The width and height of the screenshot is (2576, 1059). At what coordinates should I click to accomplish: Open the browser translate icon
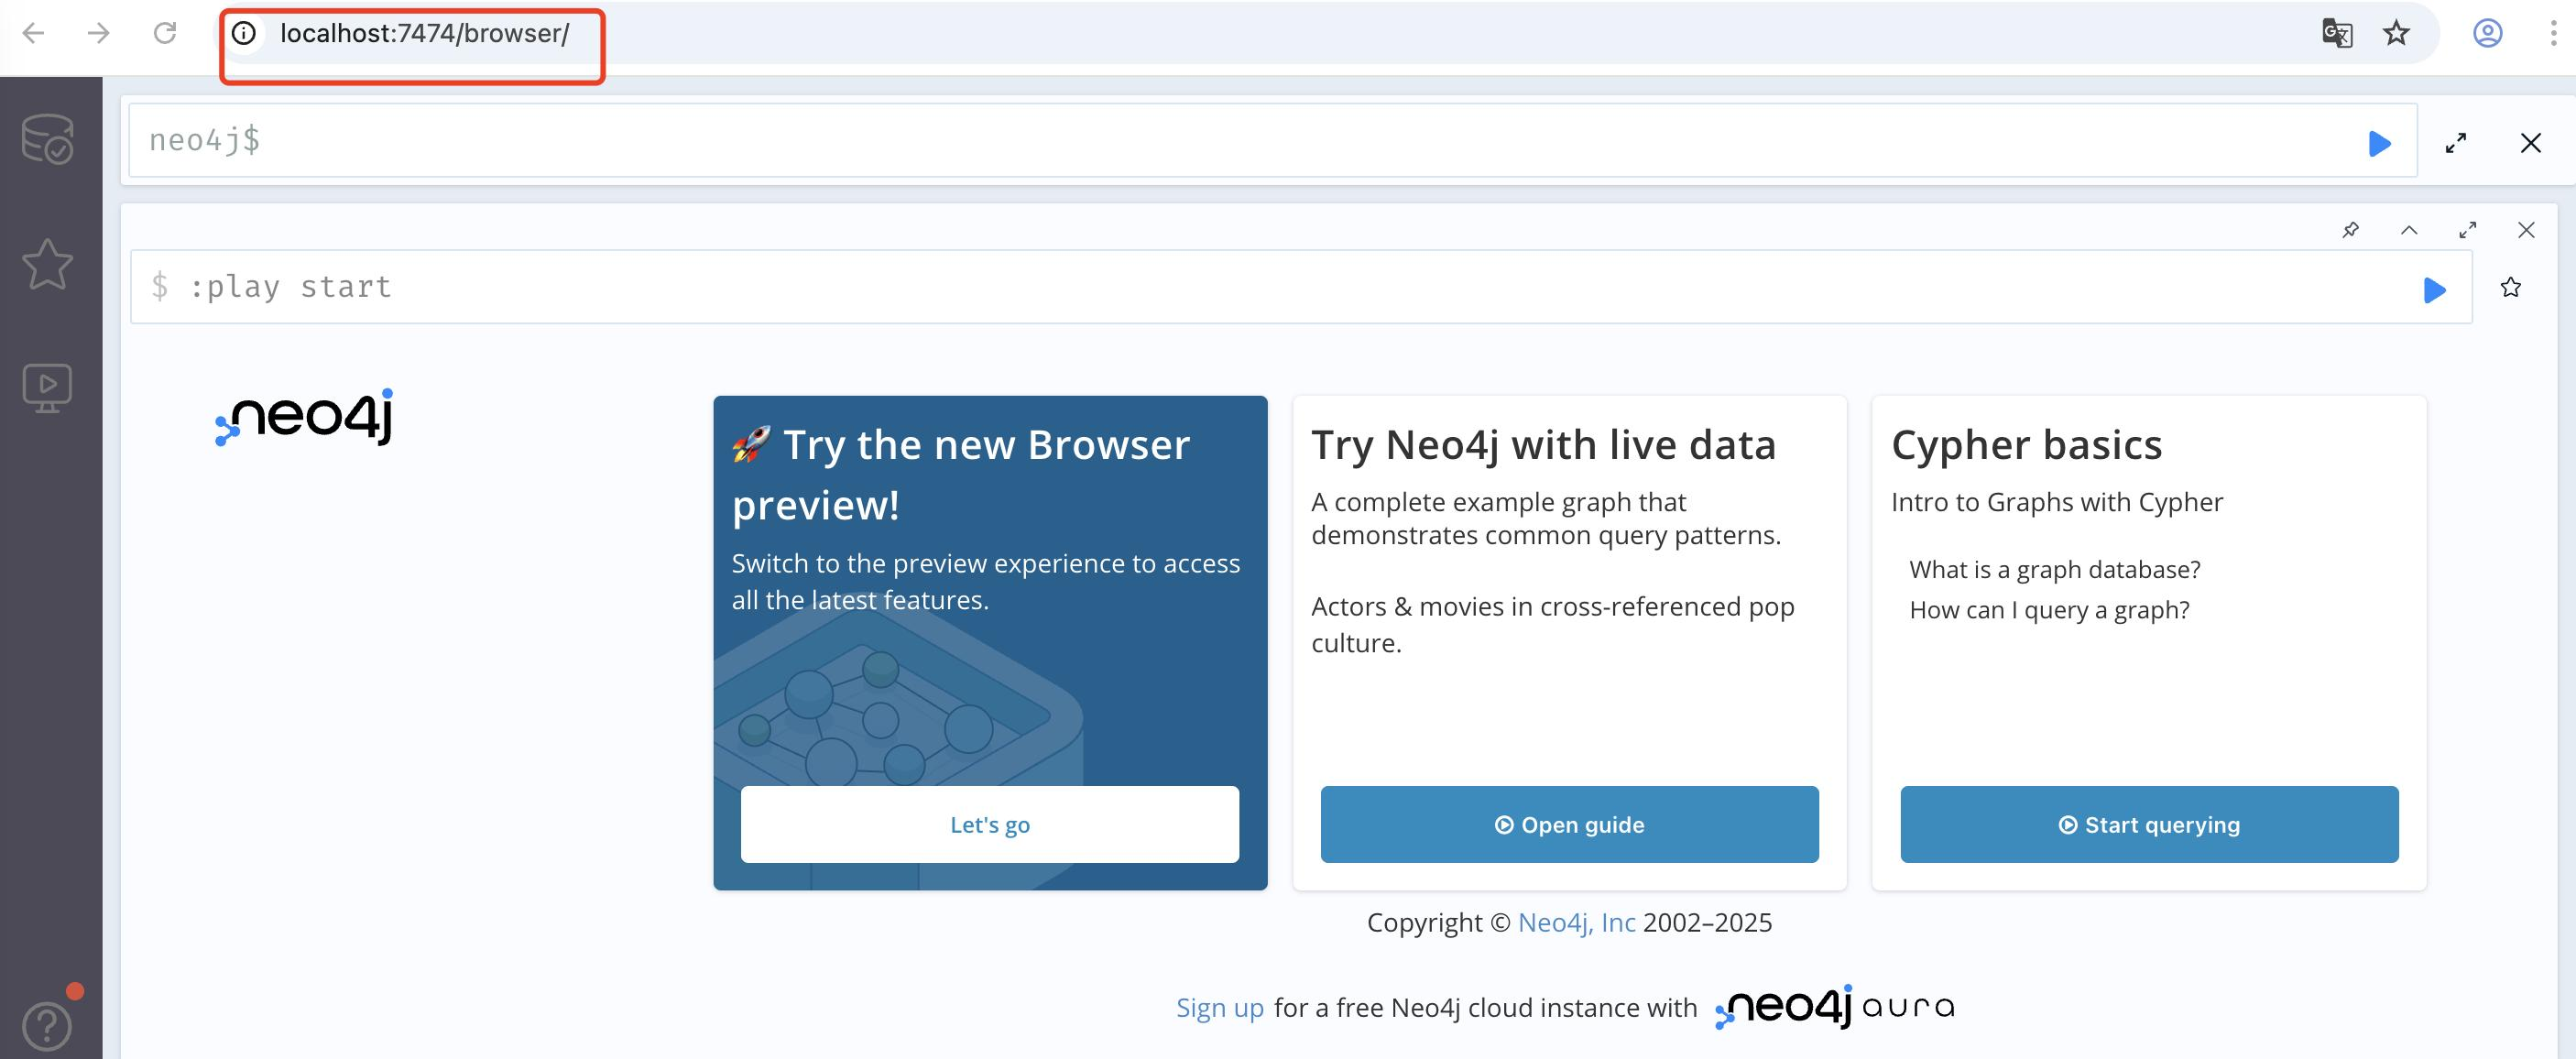point(2336,33)
